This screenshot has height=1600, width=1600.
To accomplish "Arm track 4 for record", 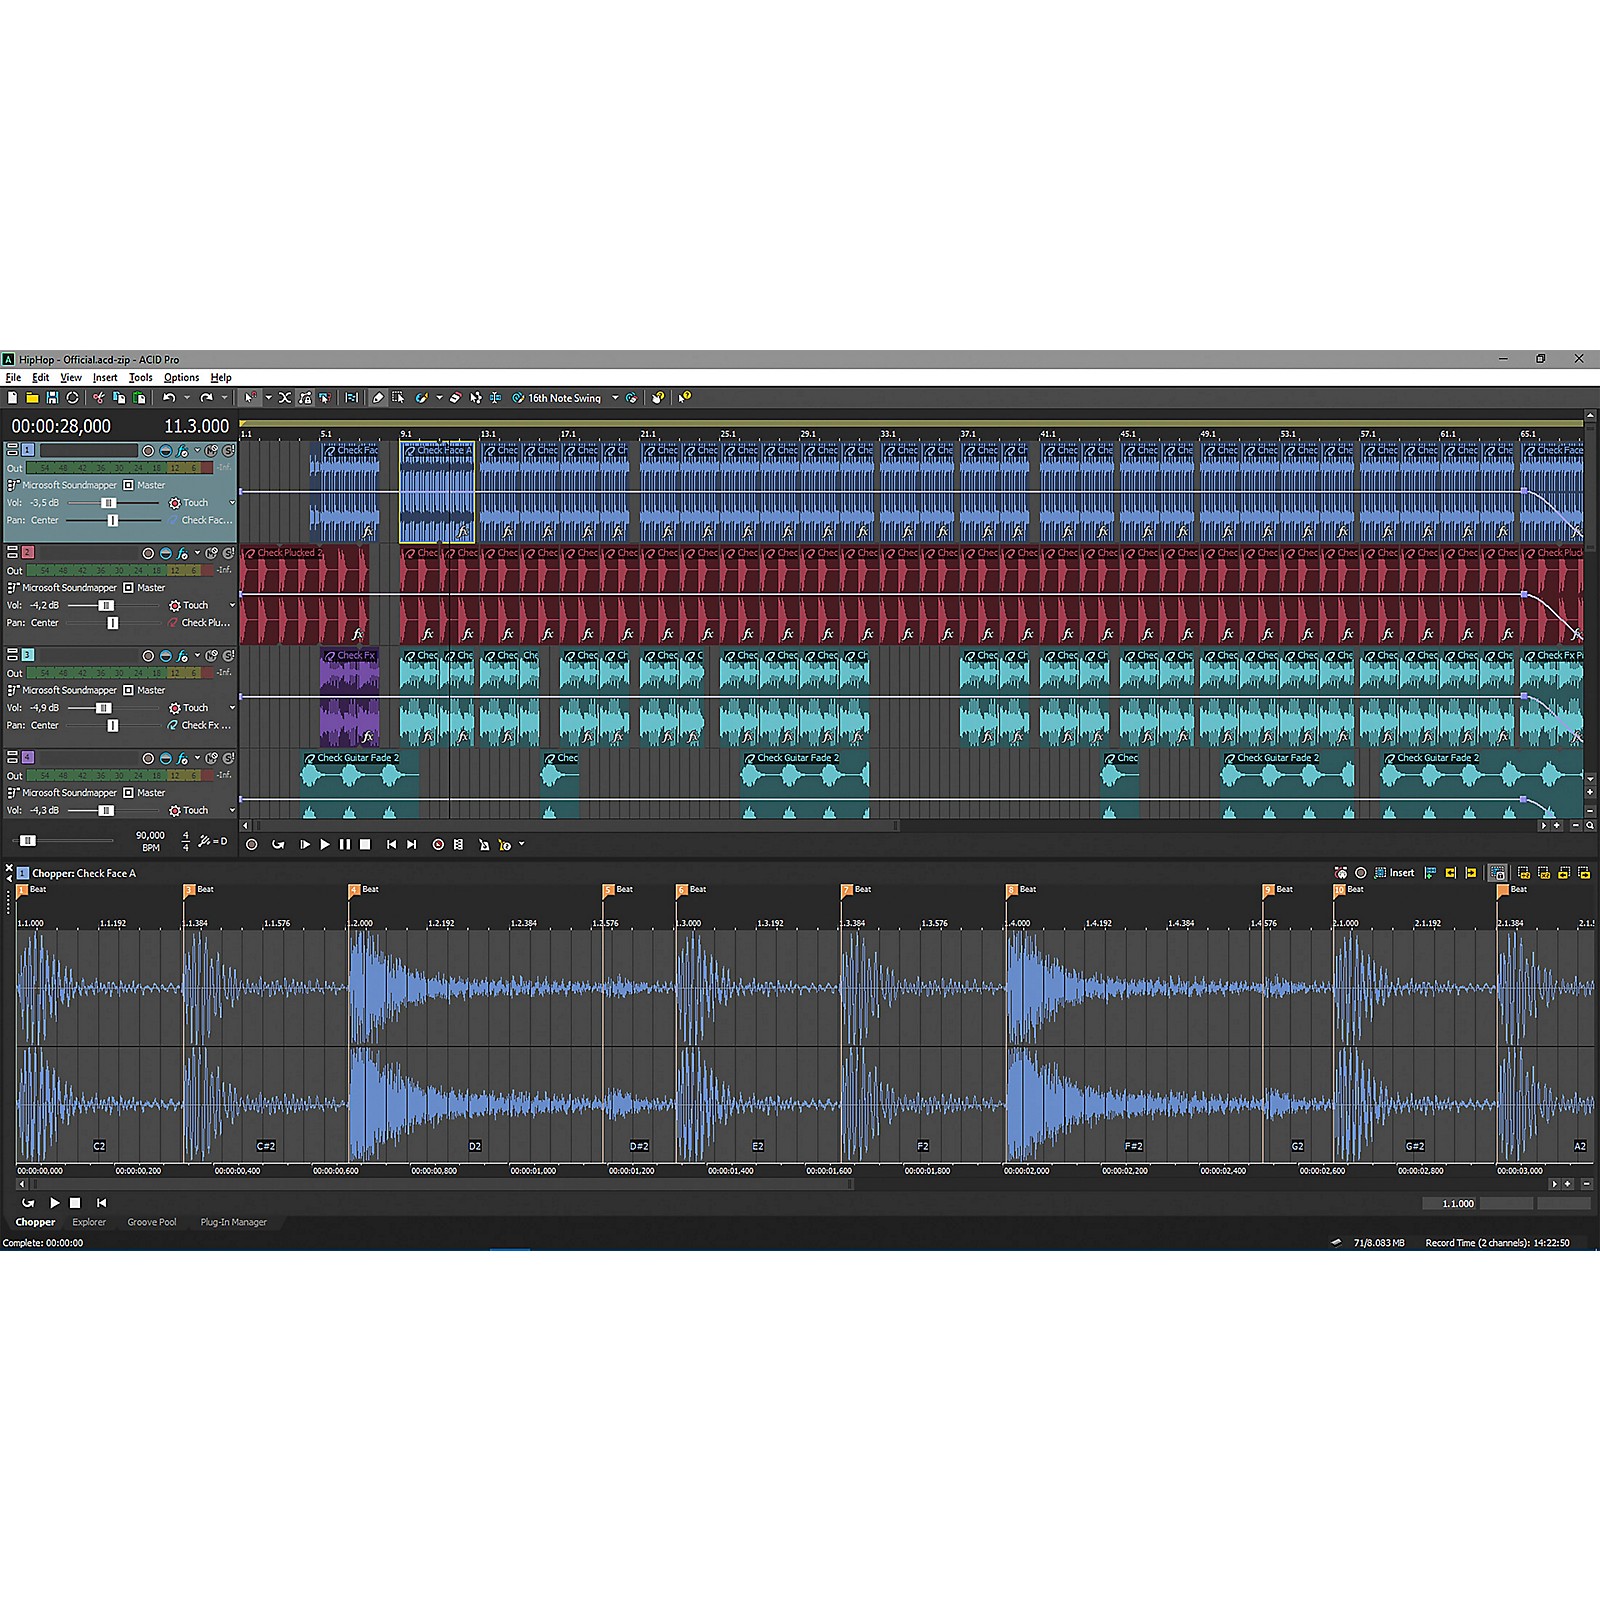I will point(148,758).
